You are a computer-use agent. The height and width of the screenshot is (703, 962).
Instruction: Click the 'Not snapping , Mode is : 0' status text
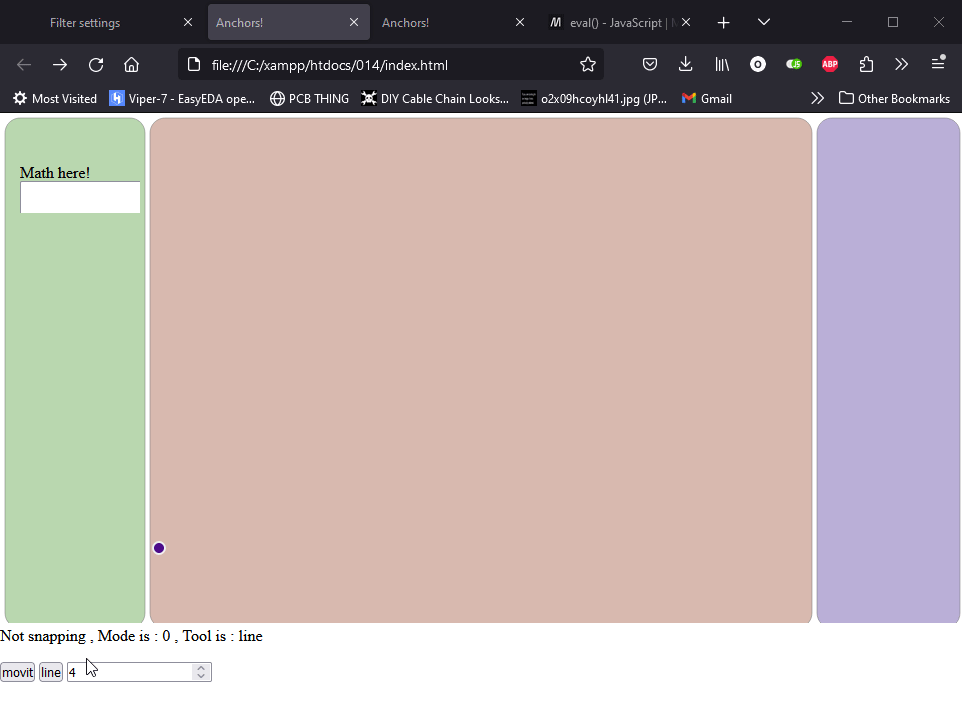(x=85, y=636)
